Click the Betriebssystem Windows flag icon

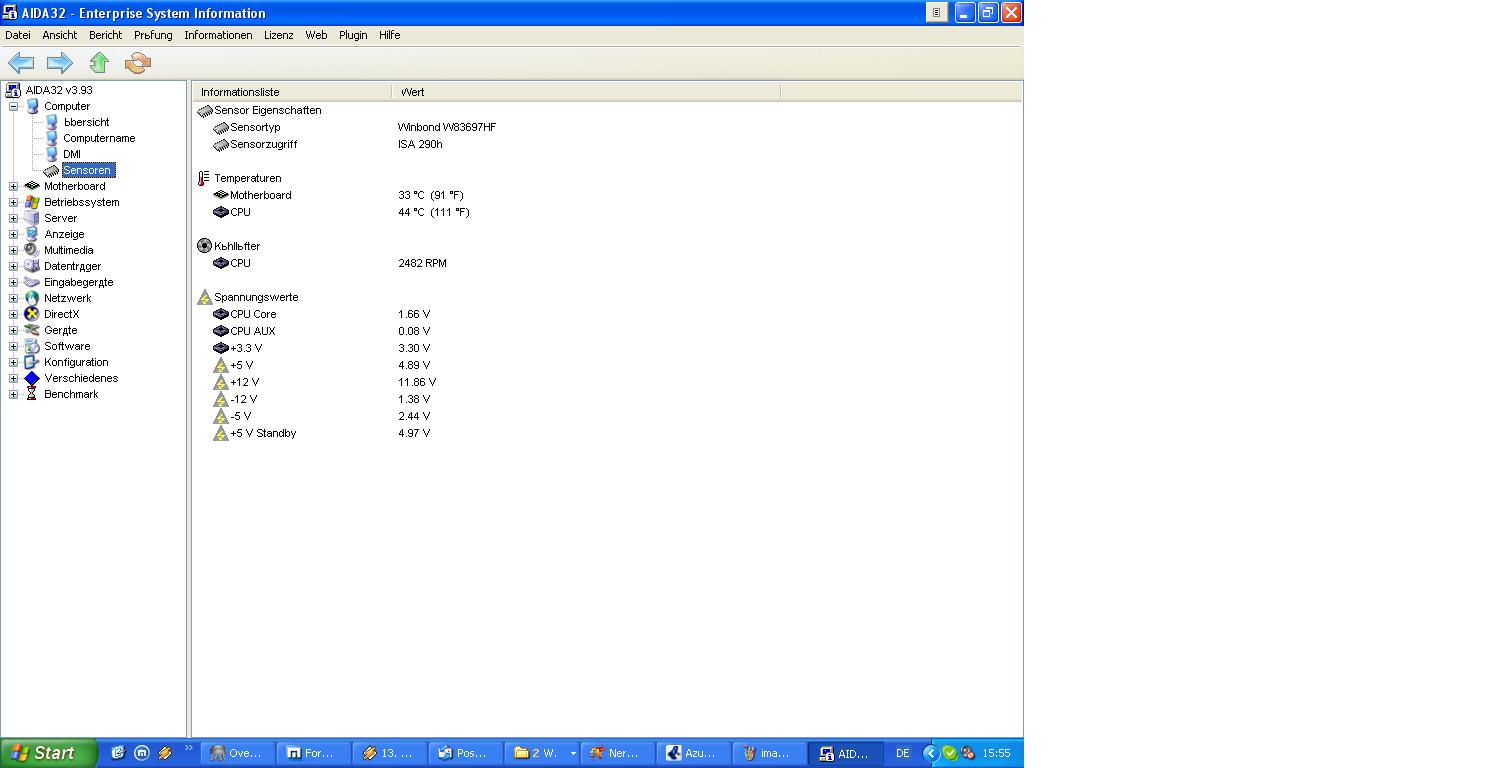32,202
